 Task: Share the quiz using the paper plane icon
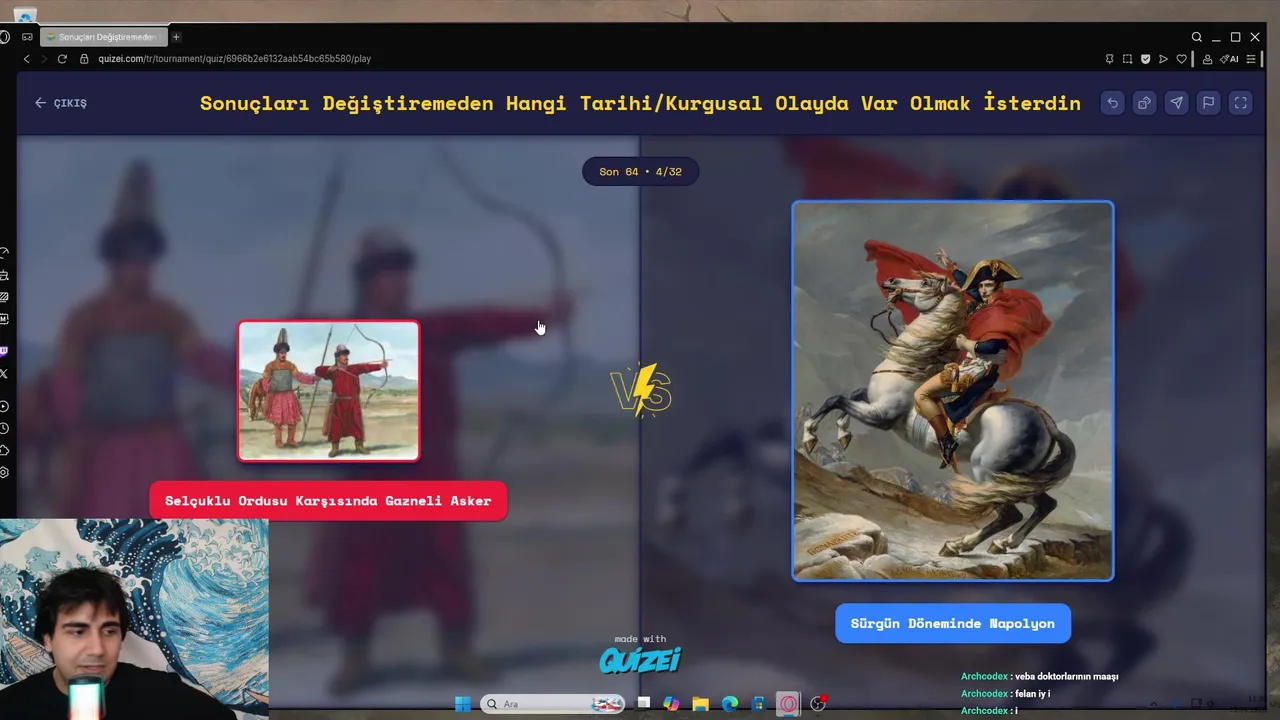tap(1176, 103)
